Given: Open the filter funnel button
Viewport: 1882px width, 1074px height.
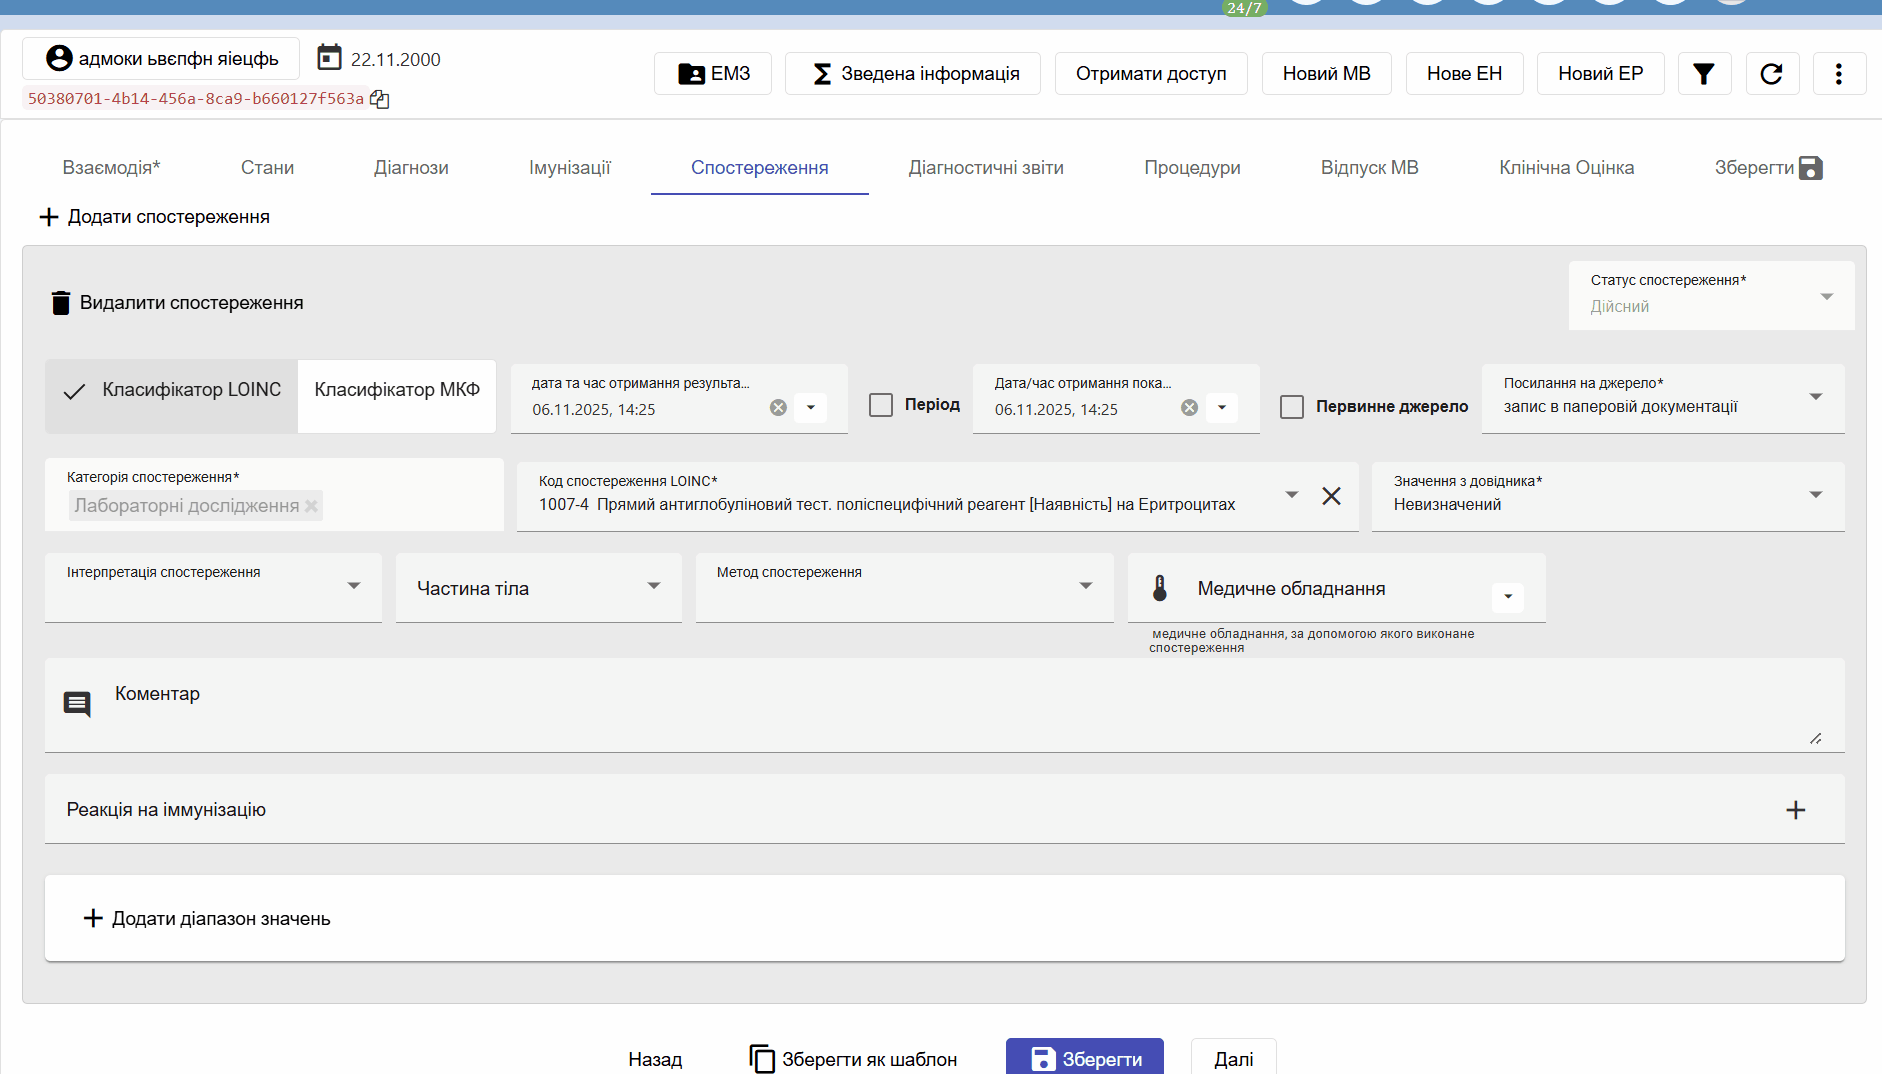Looking at the screenshot, I should pos(1704,74).
